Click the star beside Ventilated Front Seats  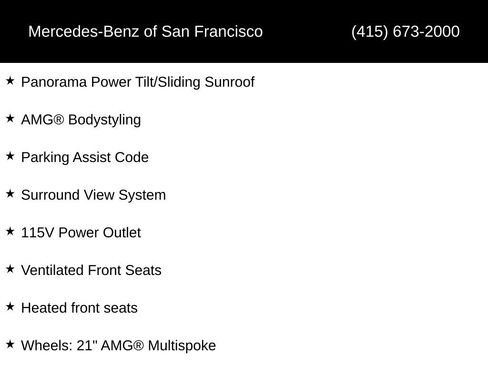point(10,269)
